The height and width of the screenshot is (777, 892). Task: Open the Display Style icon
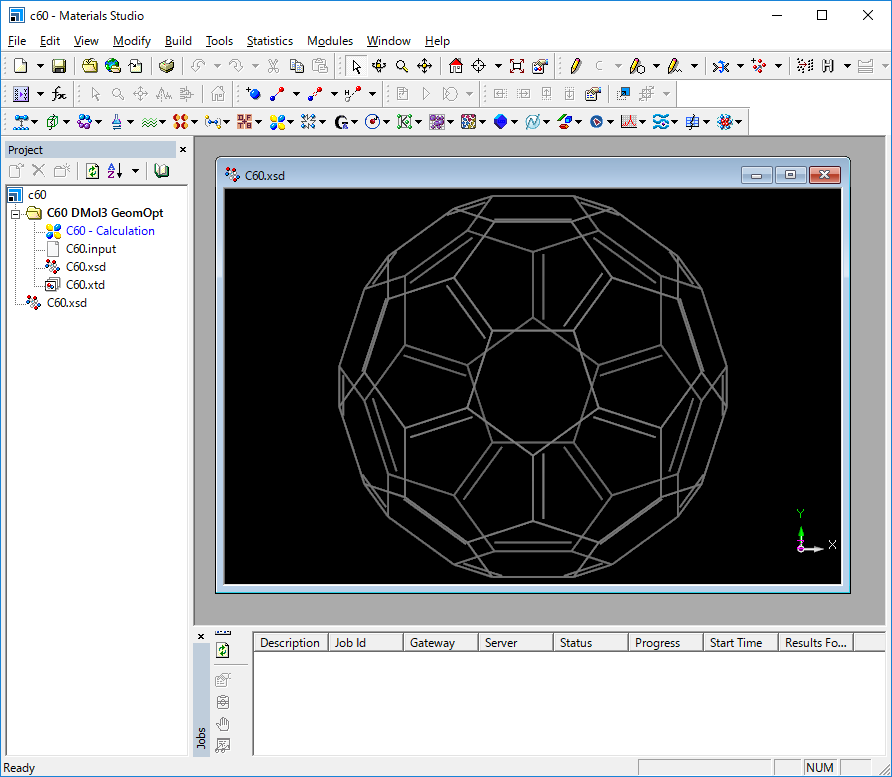tap(540, 66)
